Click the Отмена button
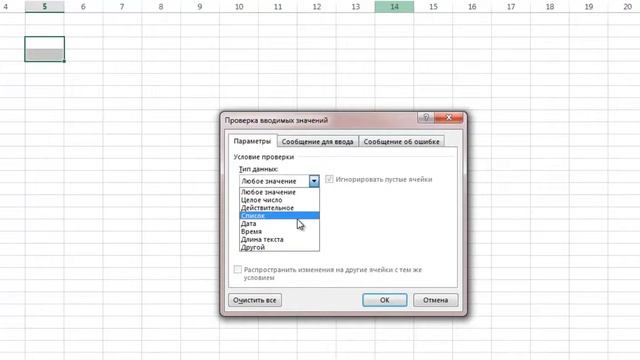Viewport: 640px width, 360px height. click(436, 300)
